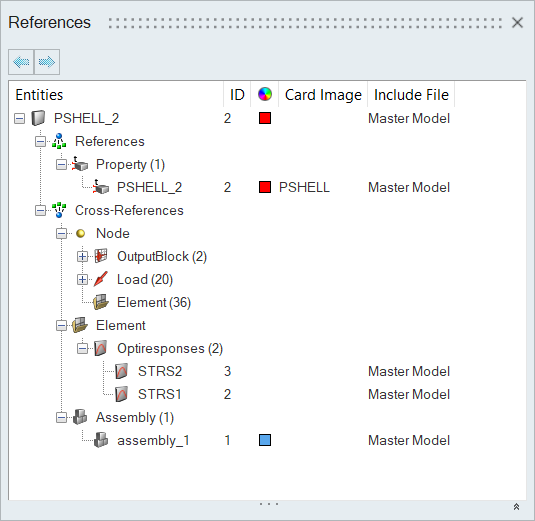Expand the OutputBlock (2) node
535x521 pixels.
click(x=82, y=256)
